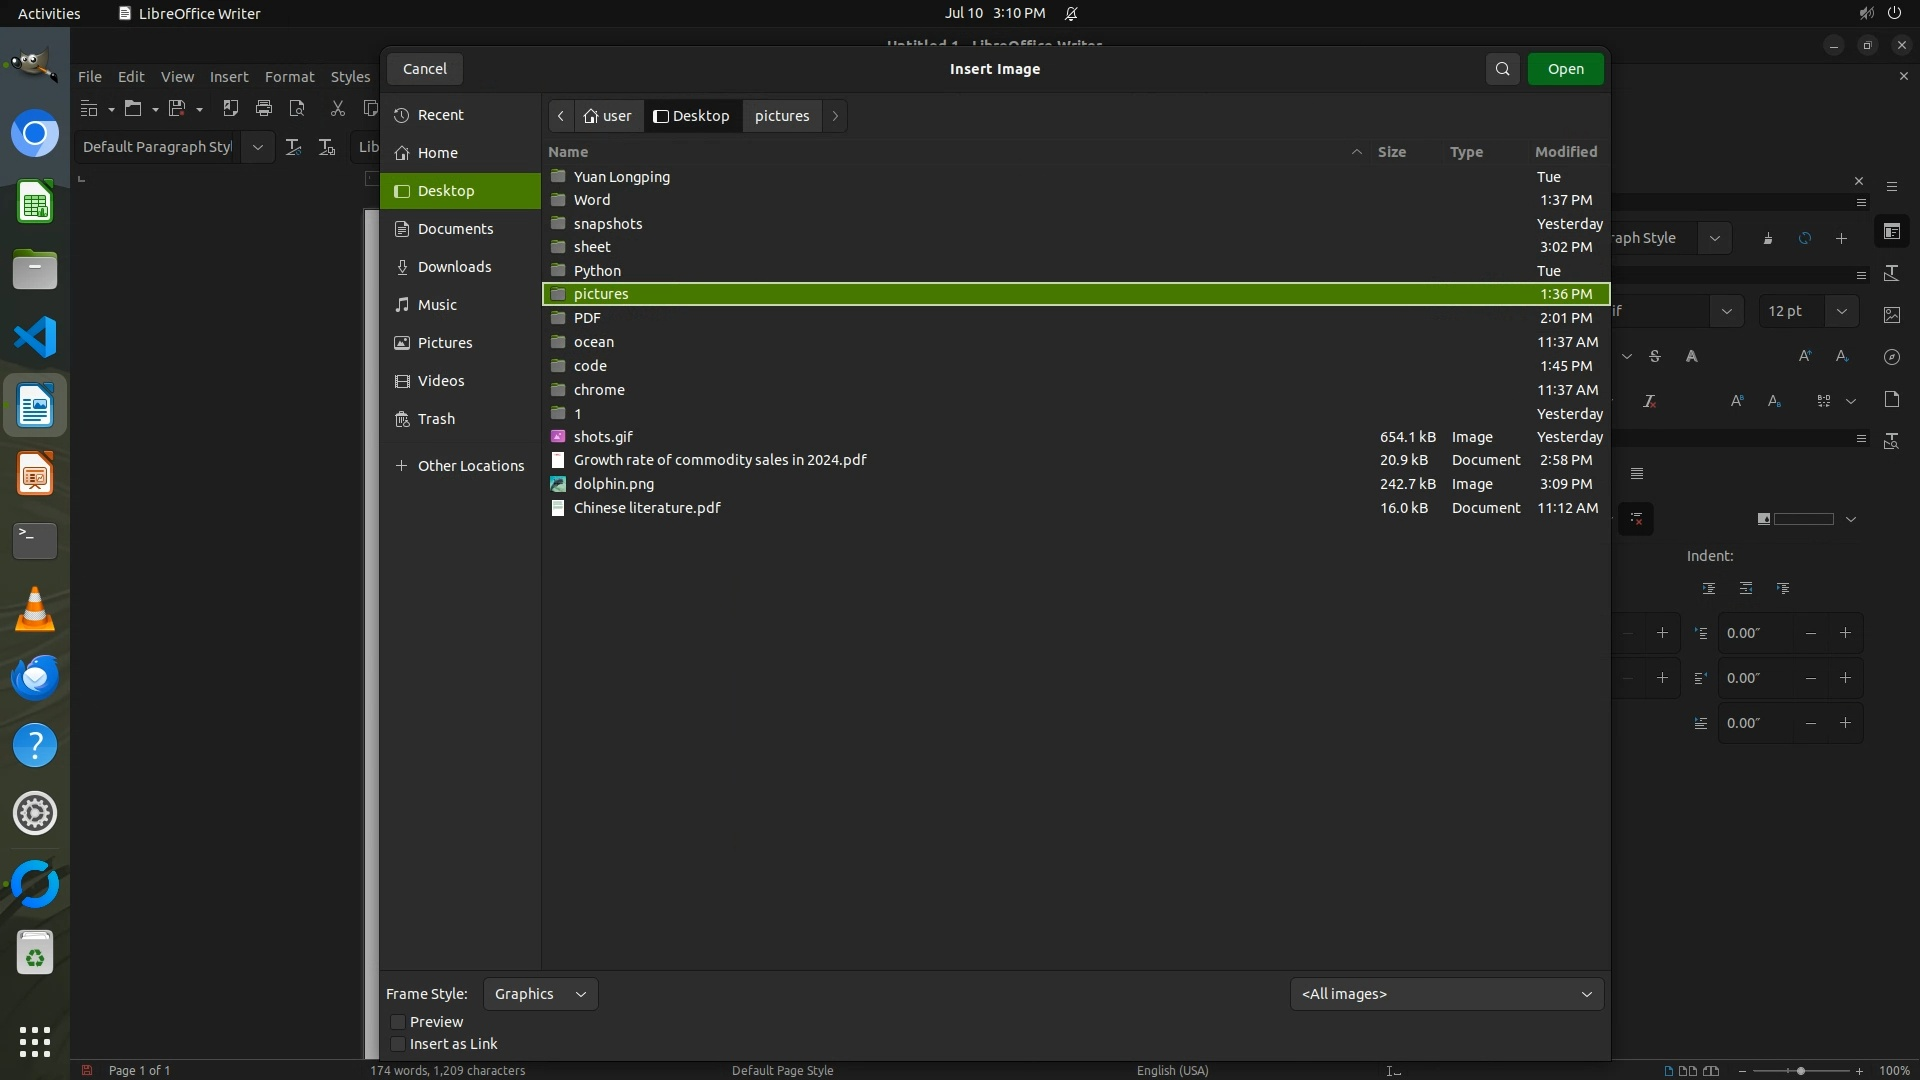Enable the Preview checkbox
This screenshot has width=1920, height=1080.
click(398, 1022)
